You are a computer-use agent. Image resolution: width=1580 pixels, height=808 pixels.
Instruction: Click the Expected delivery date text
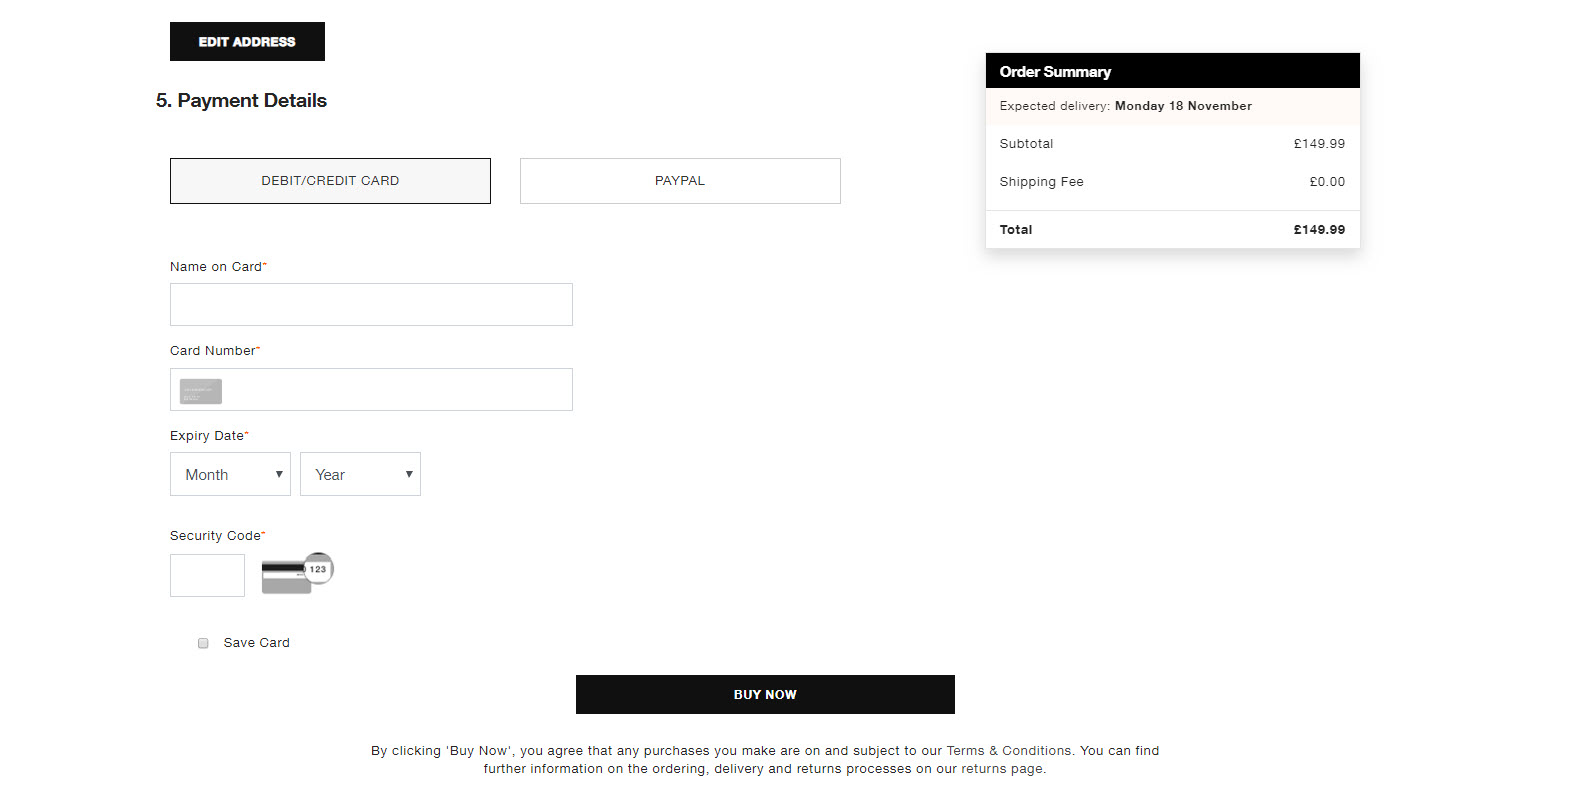coord(1183,106)
